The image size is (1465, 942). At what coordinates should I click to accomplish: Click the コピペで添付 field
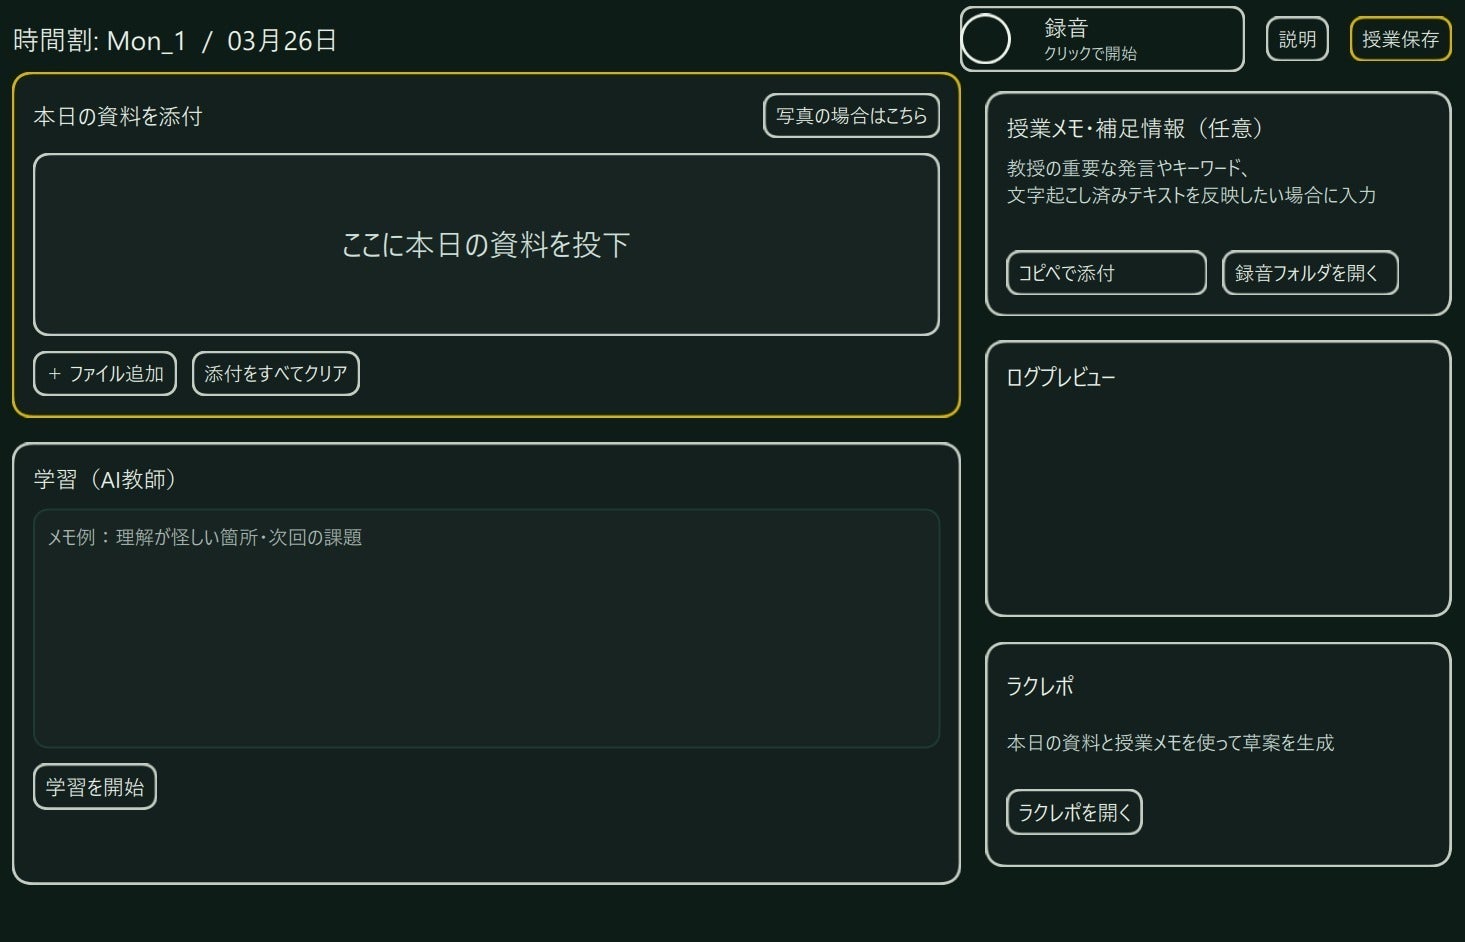1106,273
